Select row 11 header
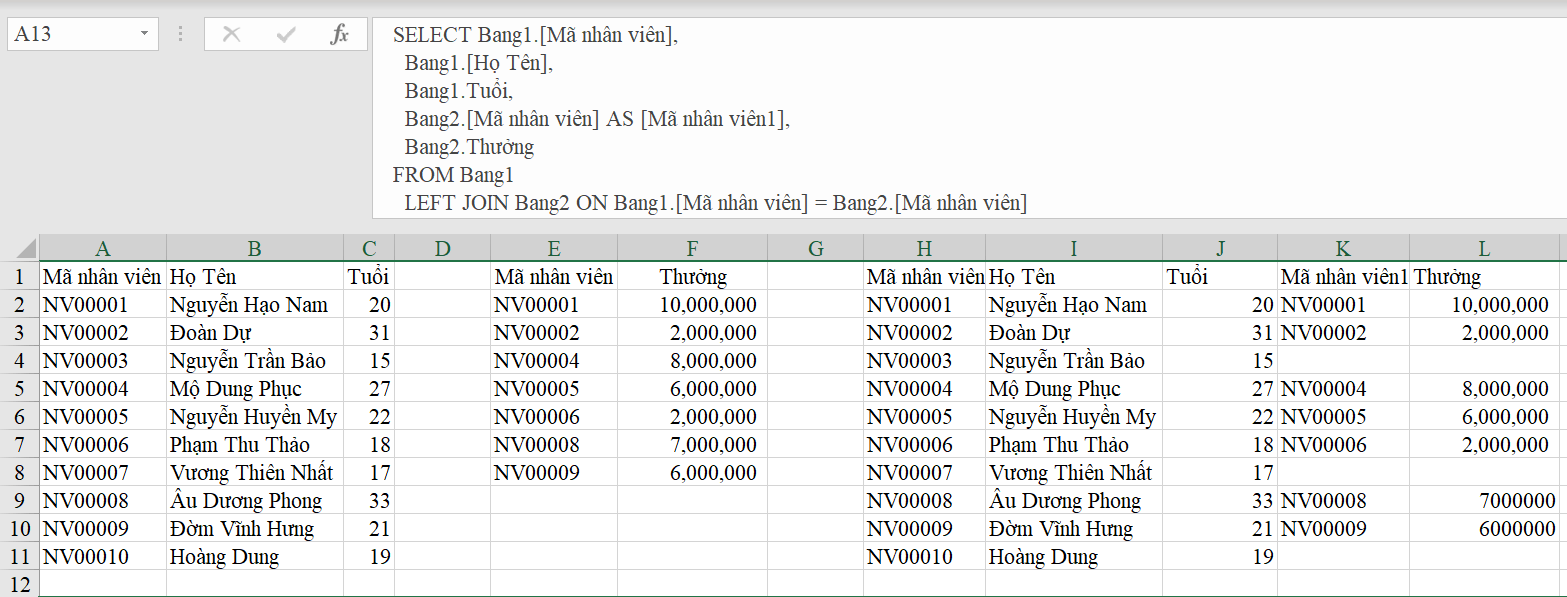1567x597 pixels. (19, 557)
